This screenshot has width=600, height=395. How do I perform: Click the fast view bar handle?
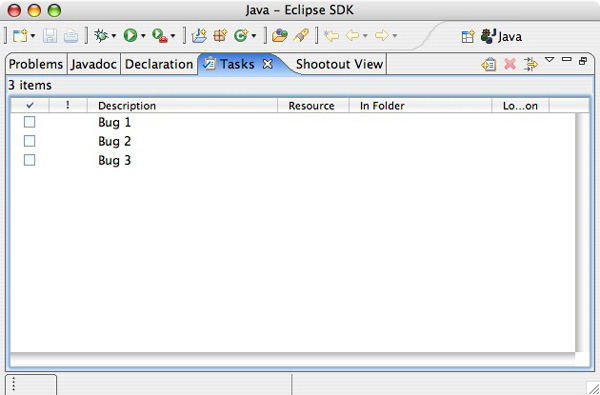(x=13, y=384)
